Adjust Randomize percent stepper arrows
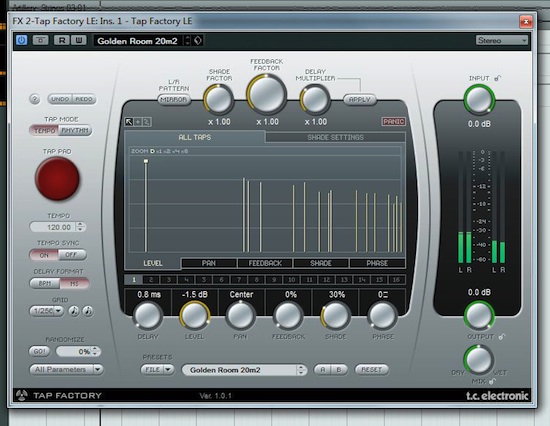The image size is (550, 426). pos(96,351)
